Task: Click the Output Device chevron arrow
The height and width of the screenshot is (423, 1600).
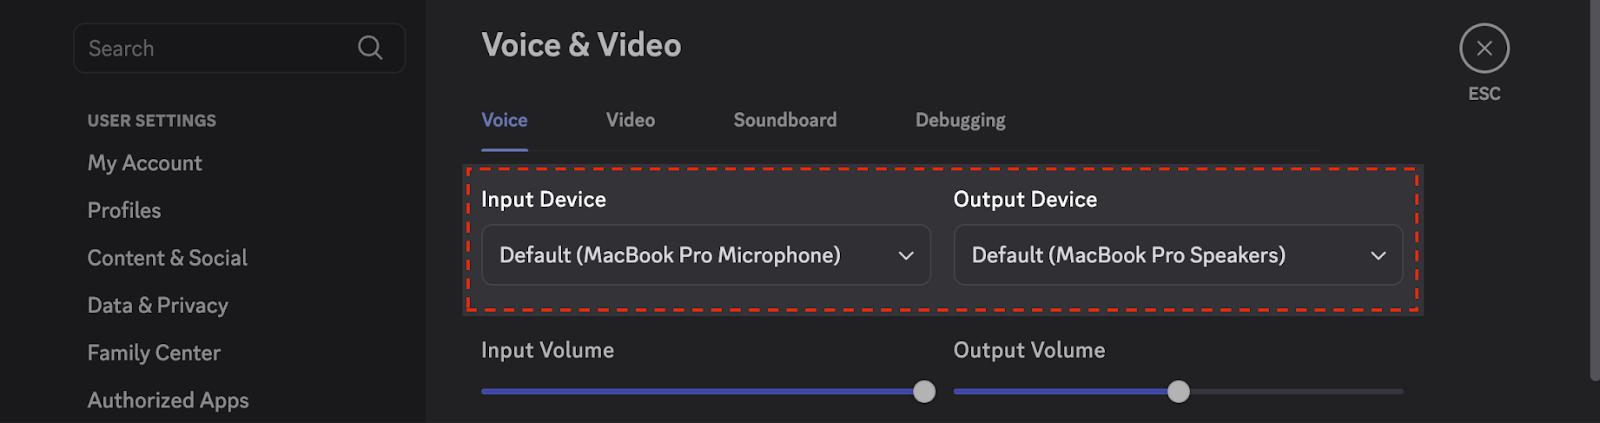Action: 1378,256
